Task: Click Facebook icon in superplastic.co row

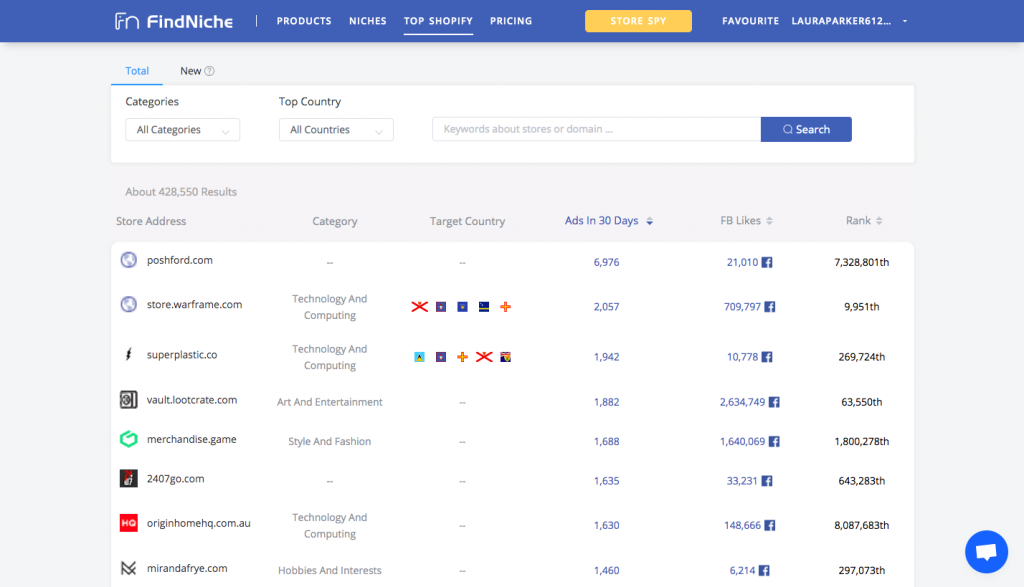Action: click(767, 357)
